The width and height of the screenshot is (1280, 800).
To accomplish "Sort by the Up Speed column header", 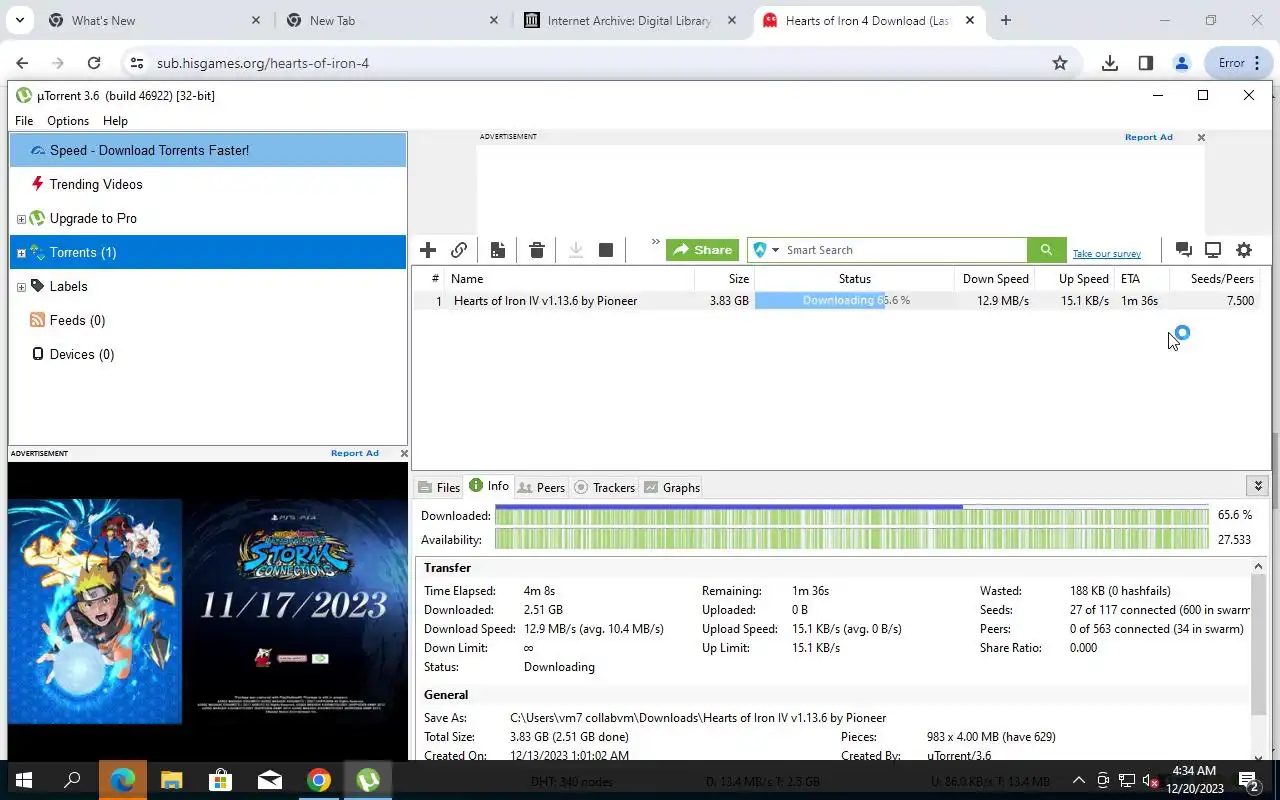I will coord(1074,279).
